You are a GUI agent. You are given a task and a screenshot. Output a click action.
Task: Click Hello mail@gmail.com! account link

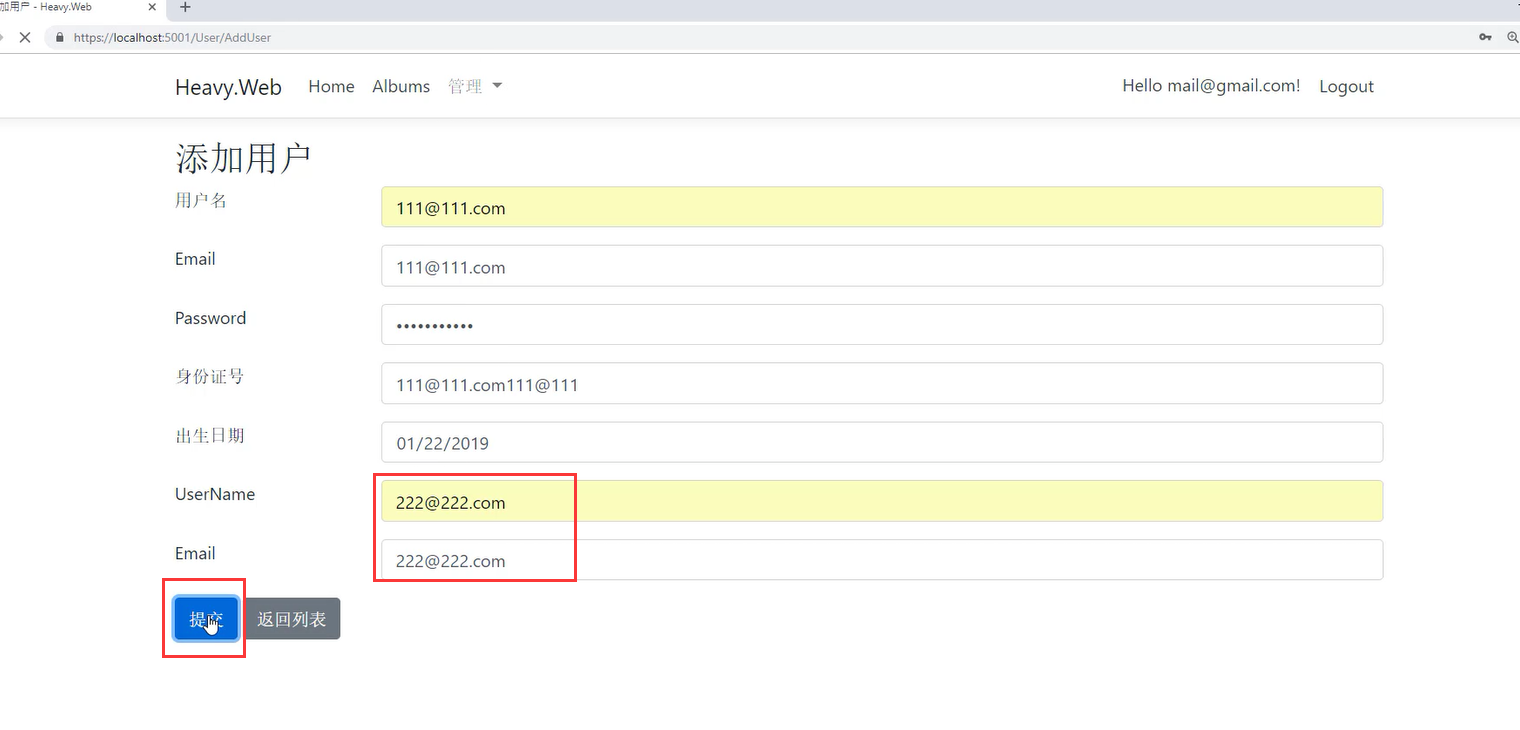(1211, 86)
